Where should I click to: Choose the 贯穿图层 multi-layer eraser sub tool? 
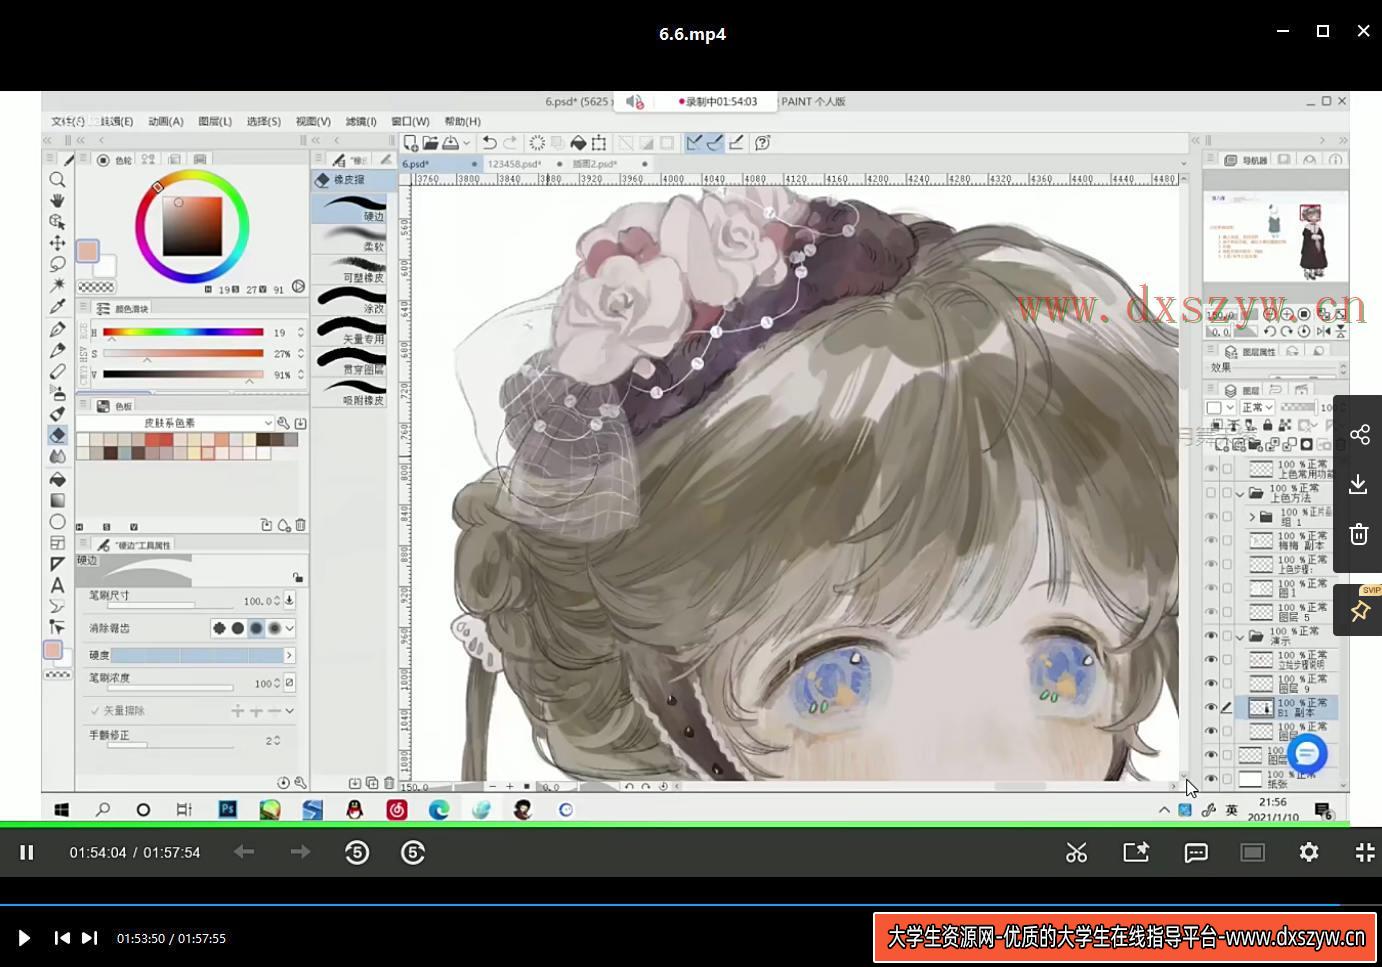point(349,361)
